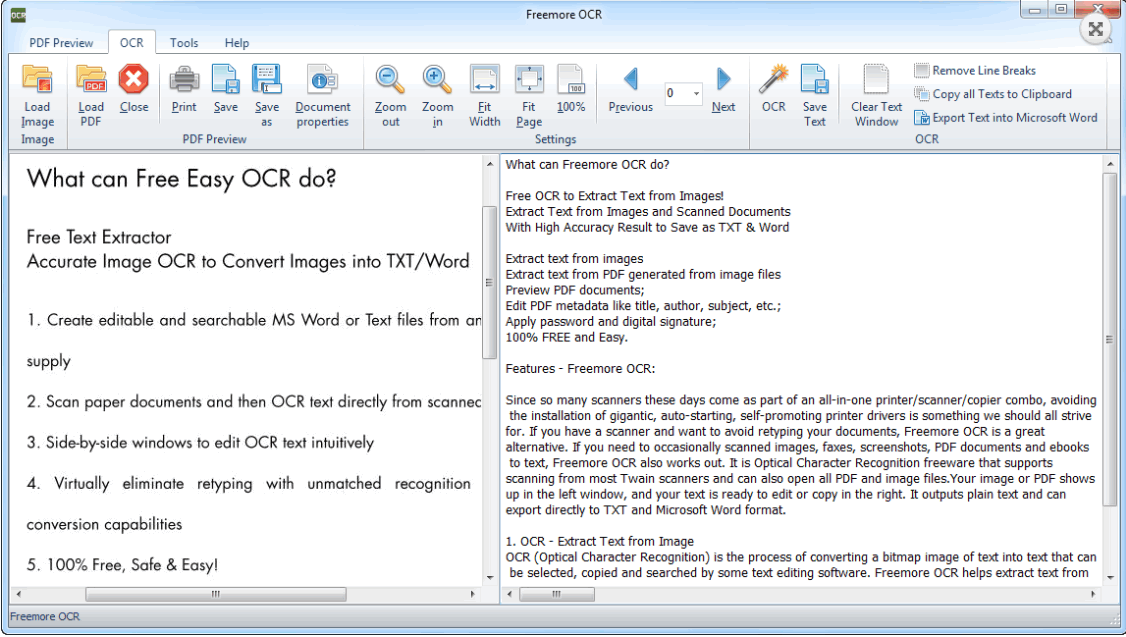Click the text pane scroll down arrow
Viewport: 1126px width, 637px height.
1110,577
